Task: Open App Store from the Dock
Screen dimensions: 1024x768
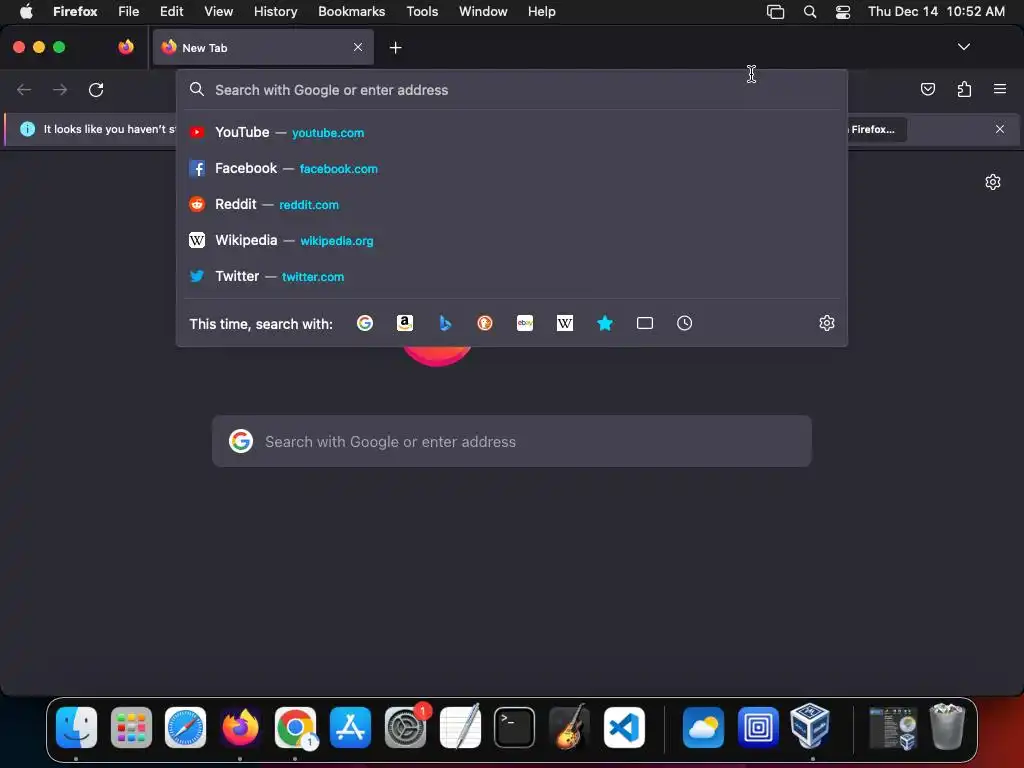Action: click(350, 727)
